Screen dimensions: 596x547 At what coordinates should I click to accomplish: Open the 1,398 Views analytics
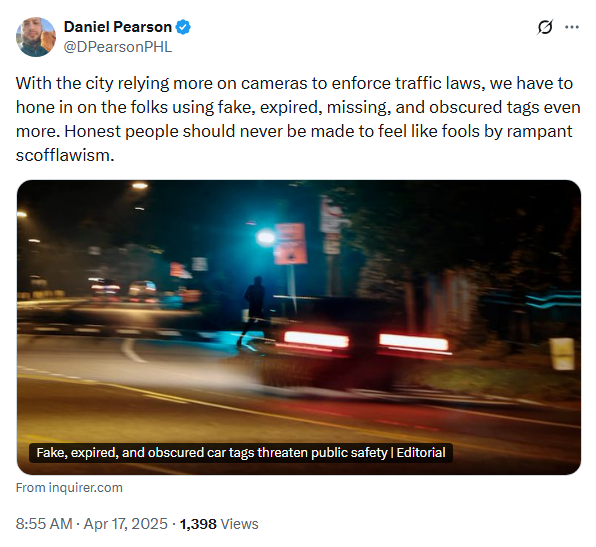point(219,524)
